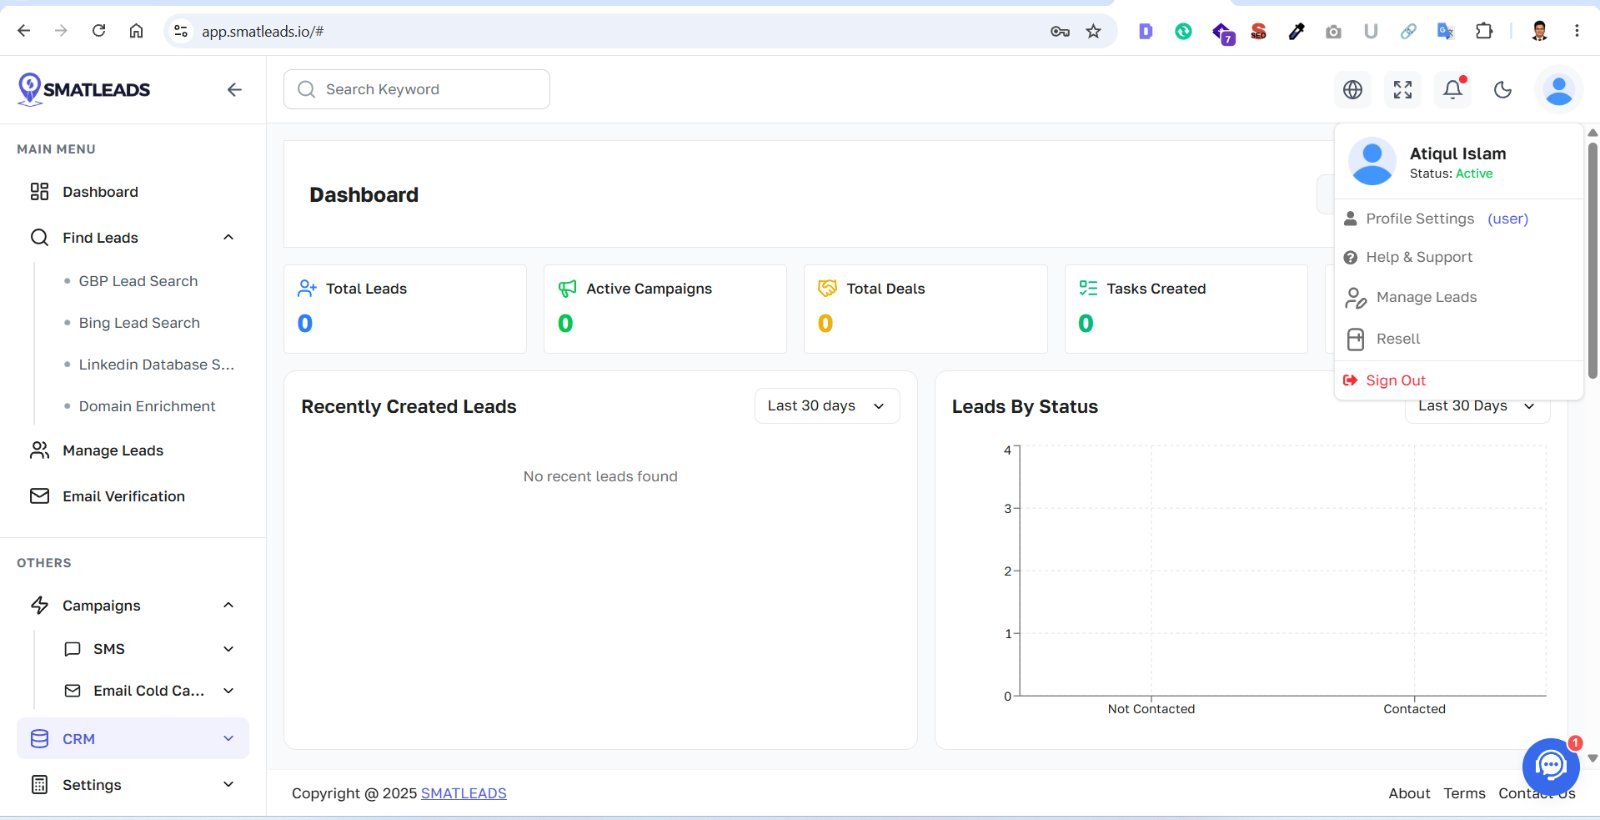Screen dimensions: 1600x820
Task: Open Last 30 days dropdown for Recent Leads
Action: tap(827, 406)
